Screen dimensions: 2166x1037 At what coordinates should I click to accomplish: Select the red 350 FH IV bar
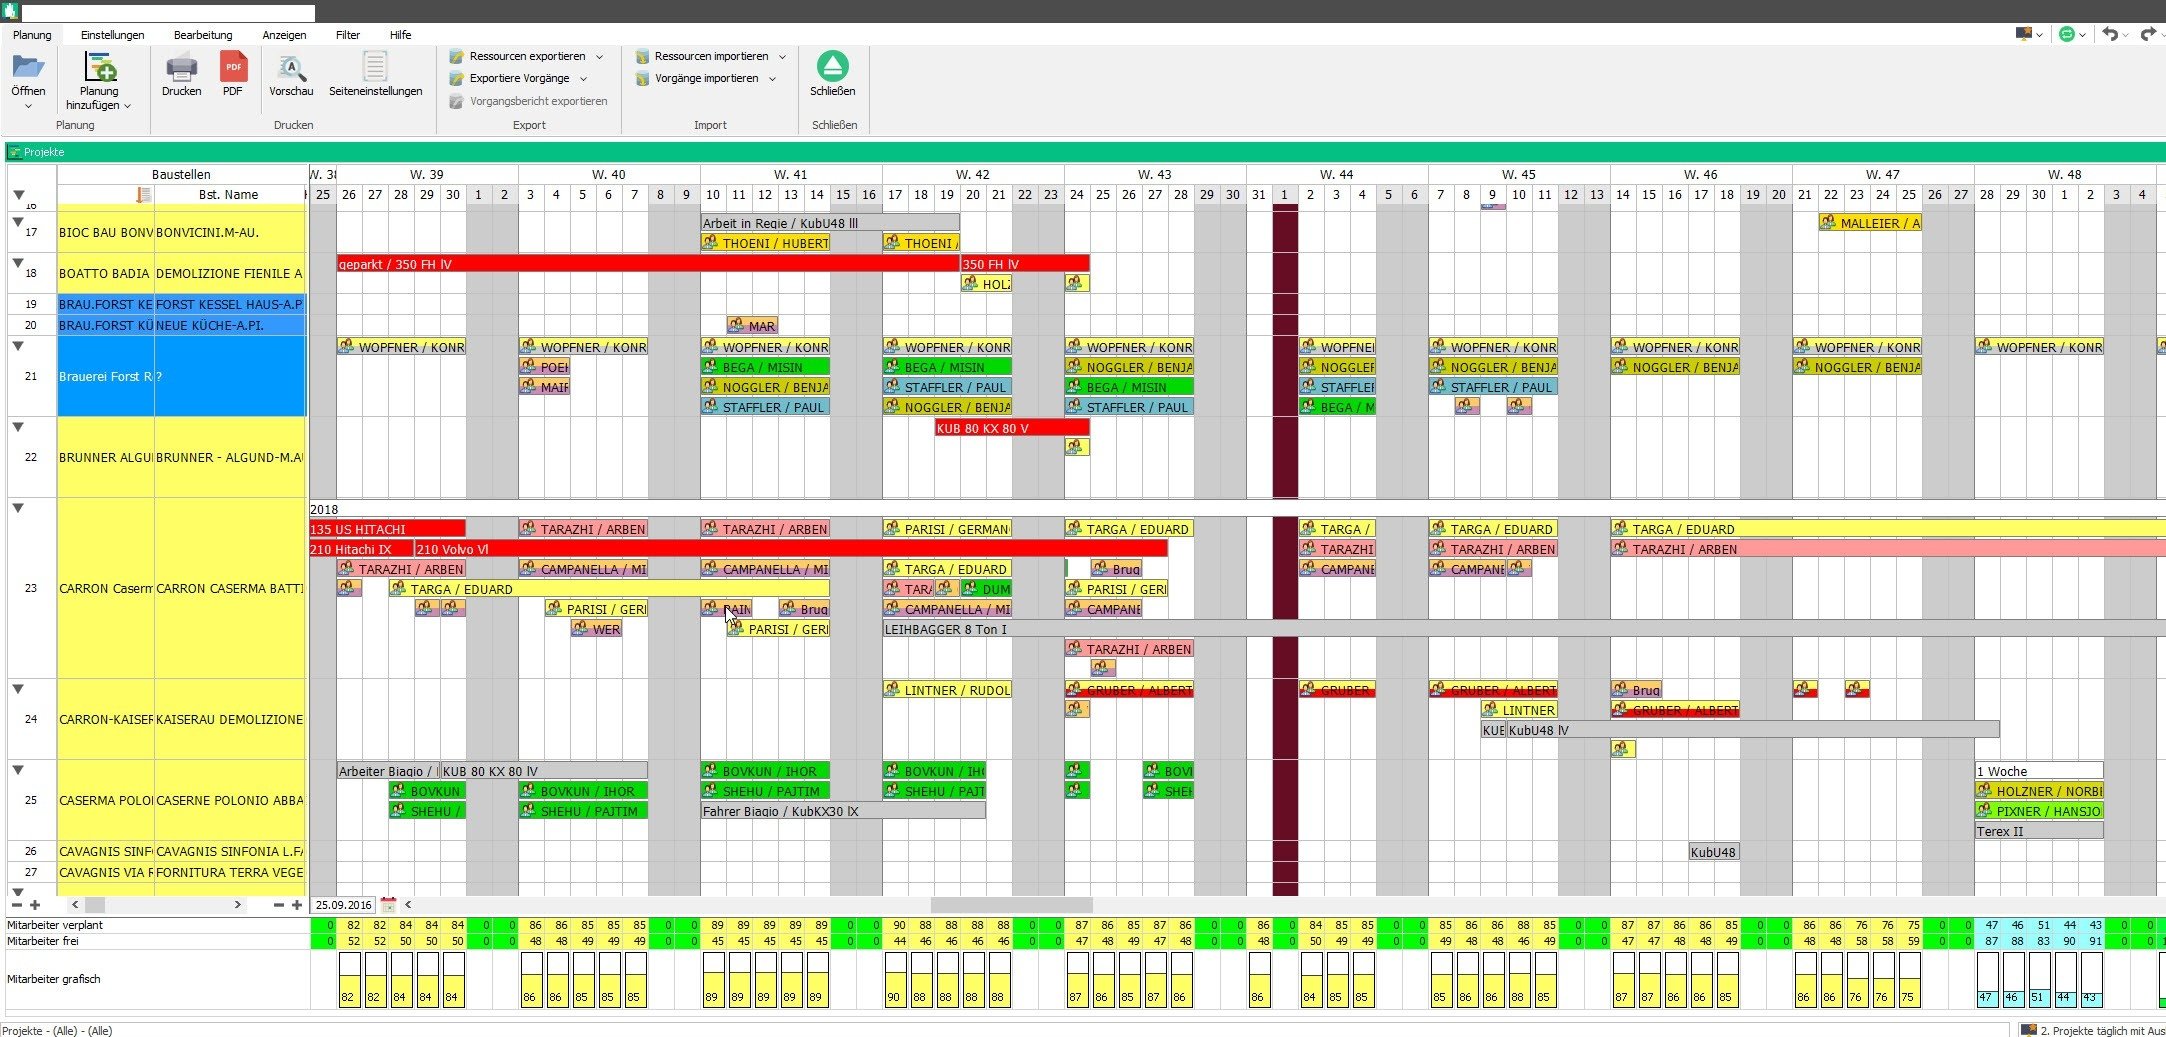point(1025,264)
